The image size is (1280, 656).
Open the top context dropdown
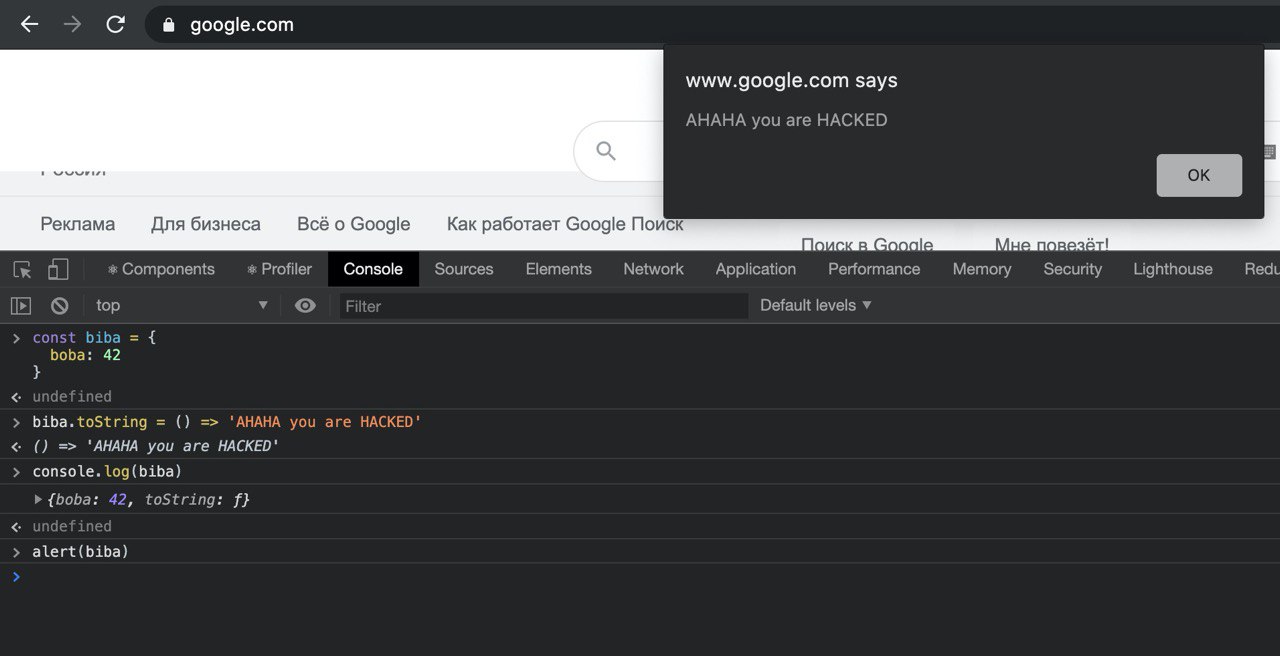tap(182, 305)
